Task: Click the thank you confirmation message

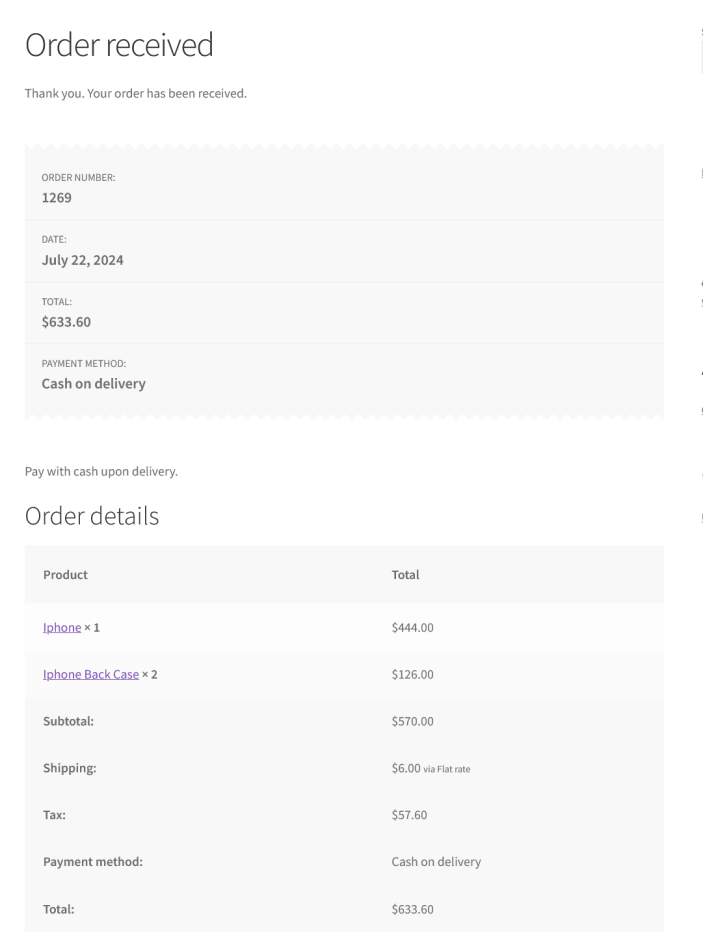Action: click(x=135, y=94)
